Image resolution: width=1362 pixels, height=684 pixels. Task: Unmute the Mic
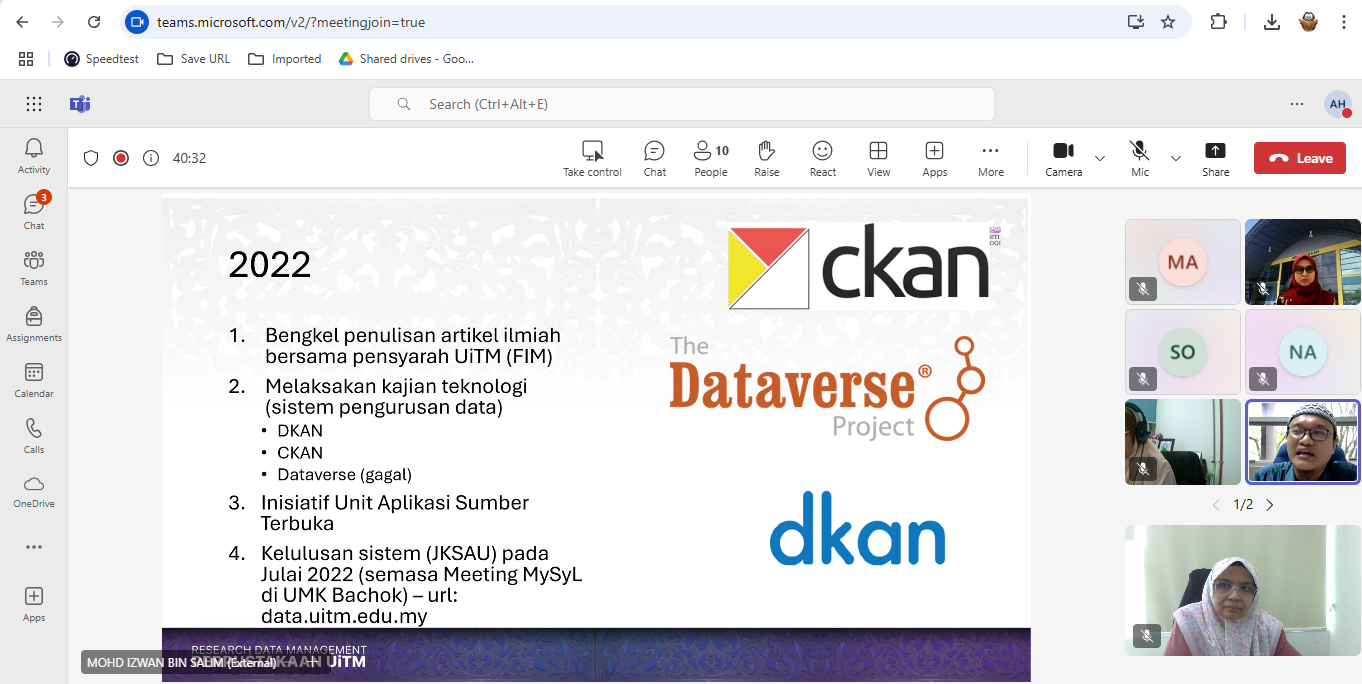(1140, 158)
